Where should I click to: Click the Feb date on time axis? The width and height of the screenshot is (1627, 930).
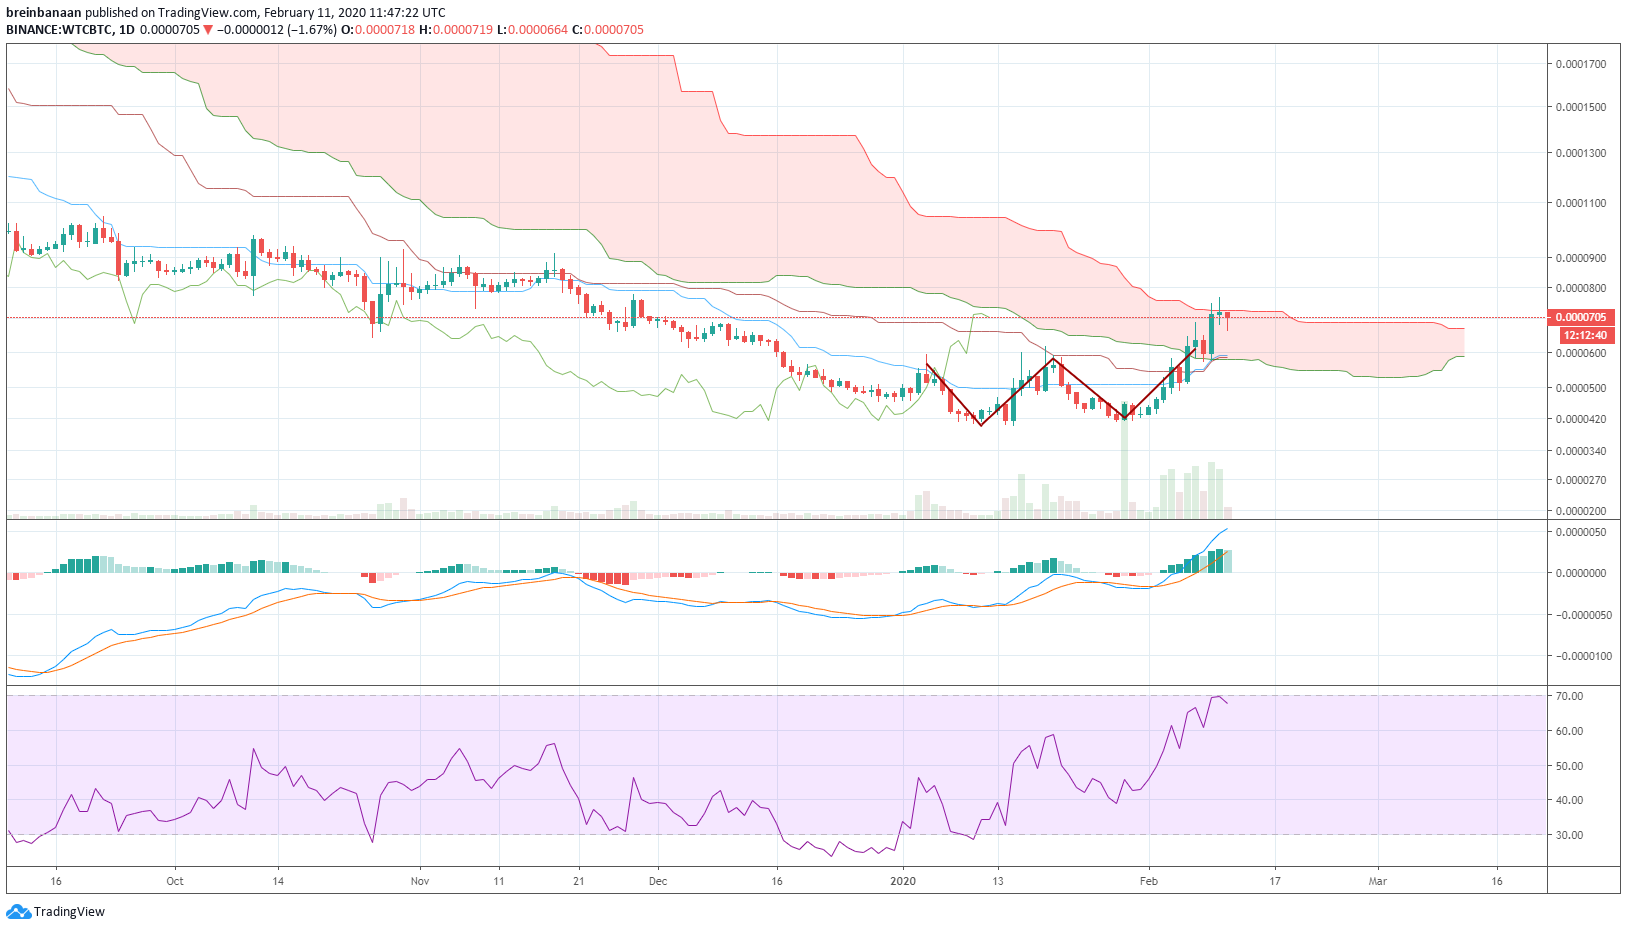click(1149, 881)
